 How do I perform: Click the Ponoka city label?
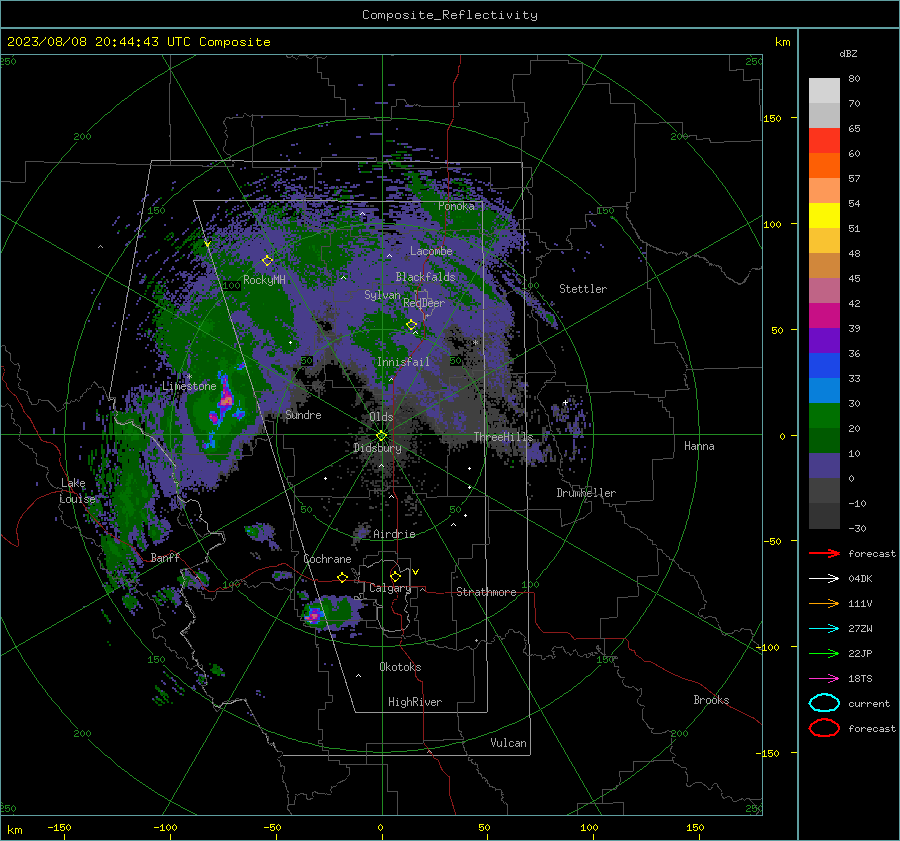pyautogui.click(x=456, y=206)
